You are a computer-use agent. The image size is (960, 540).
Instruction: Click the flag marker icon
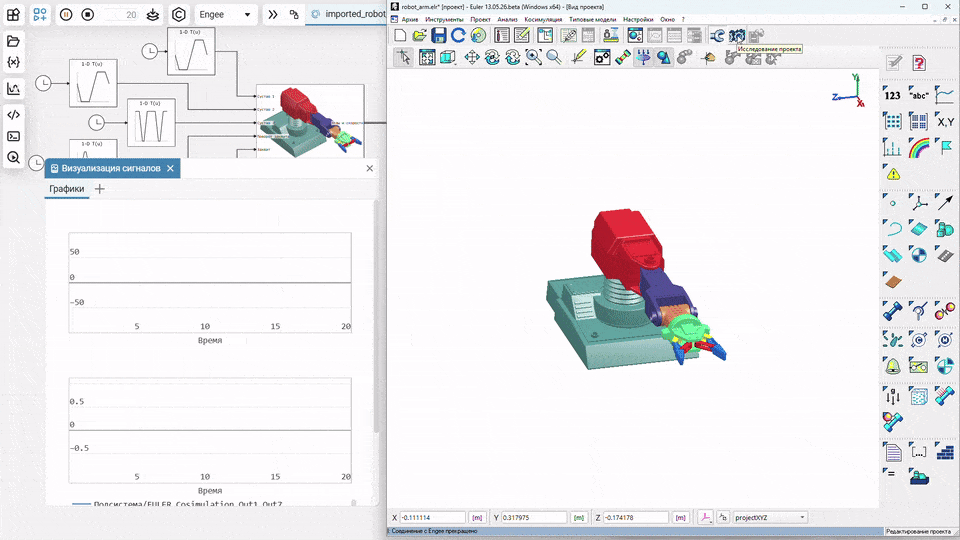point(945,148)
